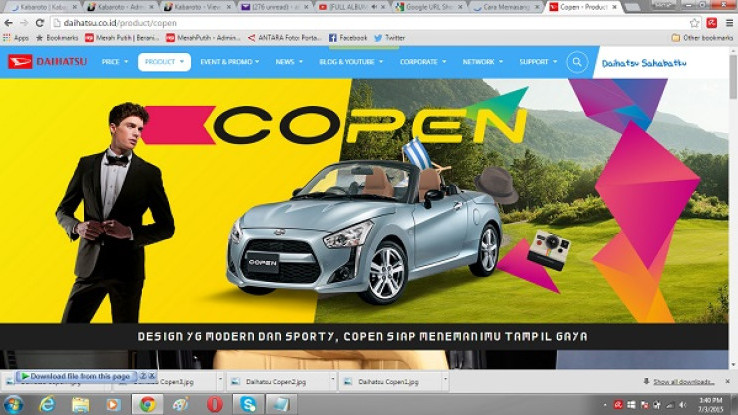Image resolution: width=738 pixels, height=415 pixels.
Task: Open the ANTARA Foto bookmark
Action: pyautogui.click(x=284, y=38)
